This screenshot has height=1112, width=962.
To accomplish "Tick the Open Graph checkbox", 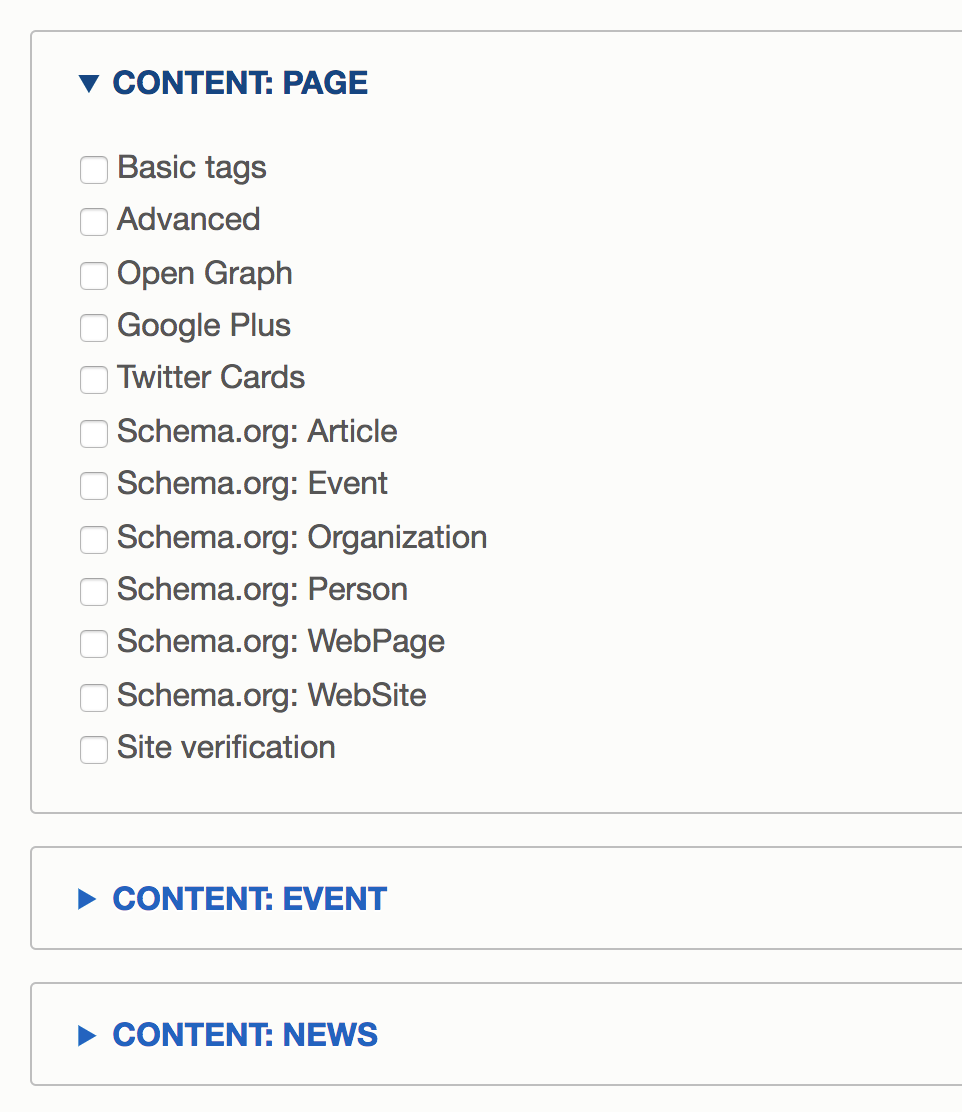I will coord(94,276).
